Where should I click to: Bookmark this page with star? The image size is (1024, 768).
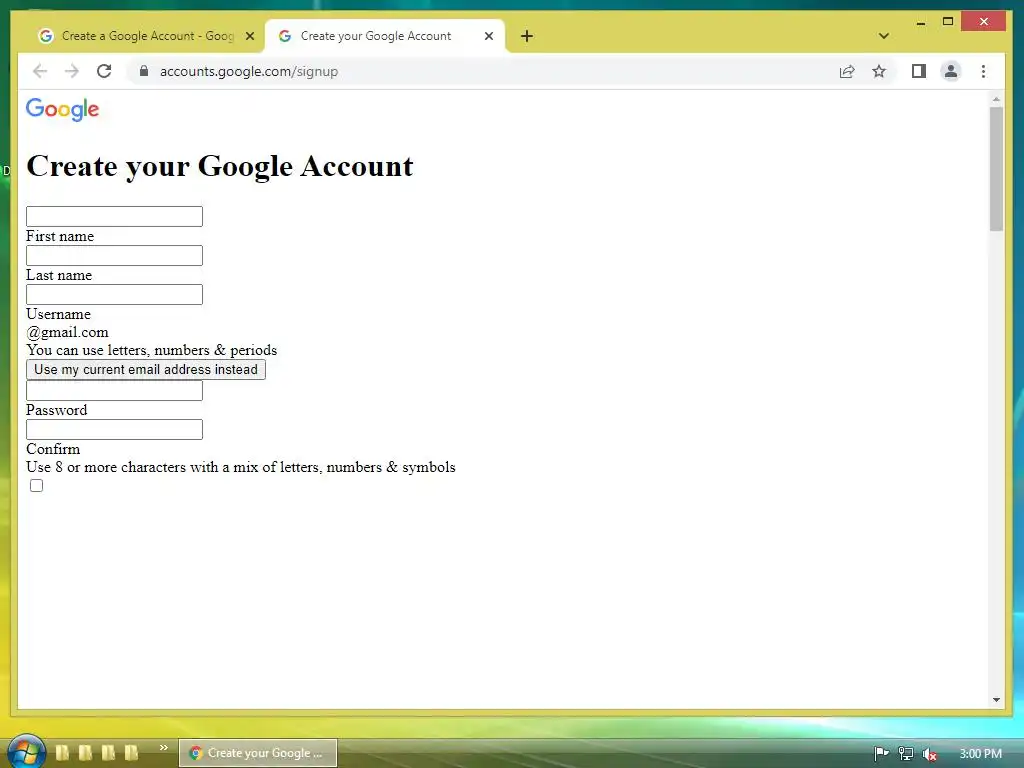click(879, 71)
